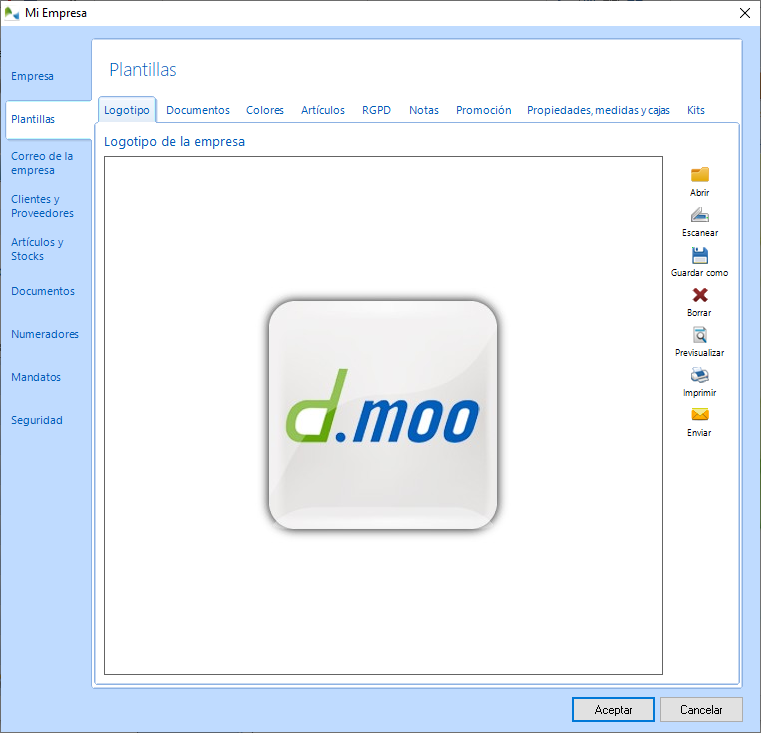The image size is (761, 733).
Task: Select Documentos in the left sidebar
Action: click(43, 291)
